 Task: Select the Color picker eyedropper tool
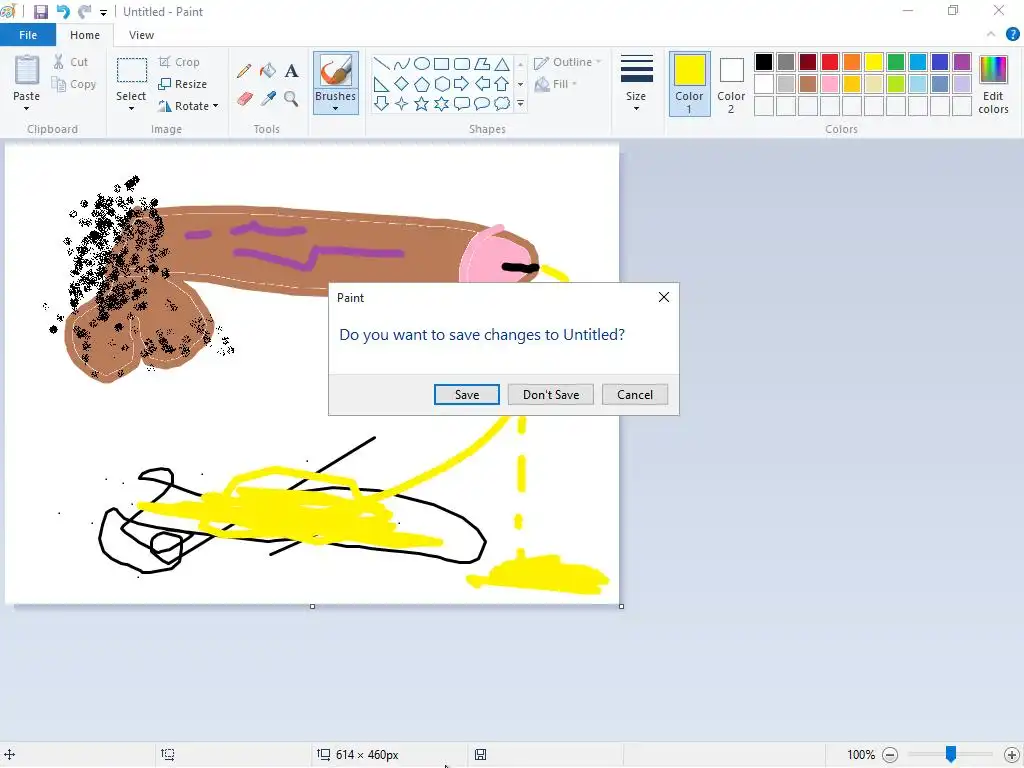pos(268,99)
